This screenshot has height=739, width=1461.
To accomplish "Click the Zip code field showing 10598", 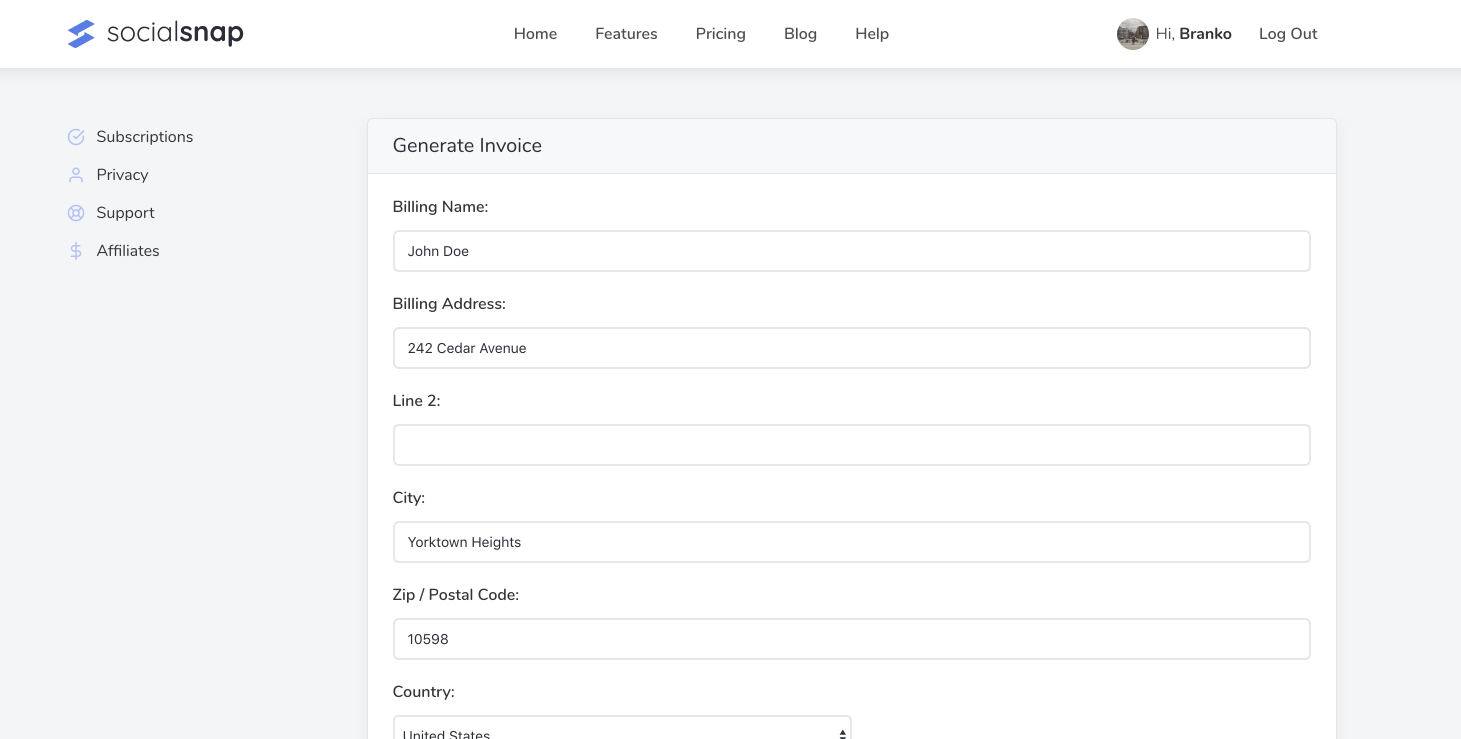I will tap(851, 639).
